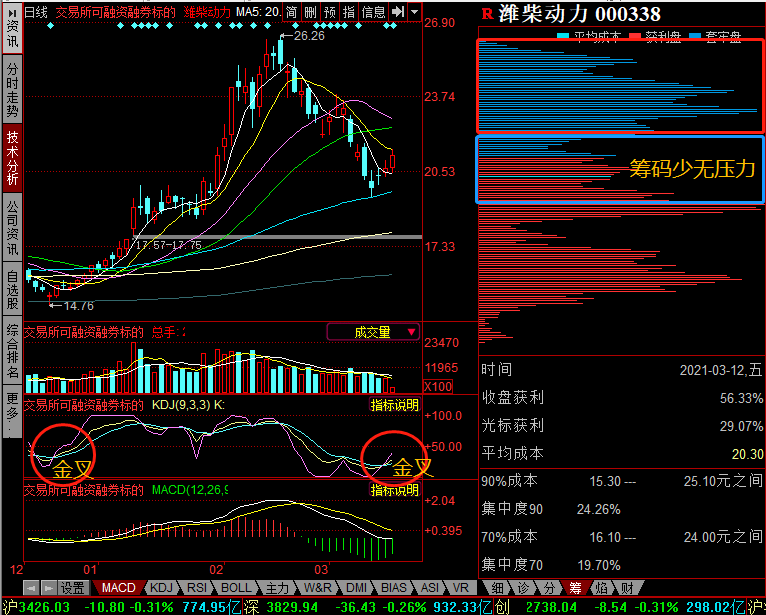Switch to the 细 detail tab
This screenshot has width=766, height=615.
pyautogui.click(x=496, y=588)
